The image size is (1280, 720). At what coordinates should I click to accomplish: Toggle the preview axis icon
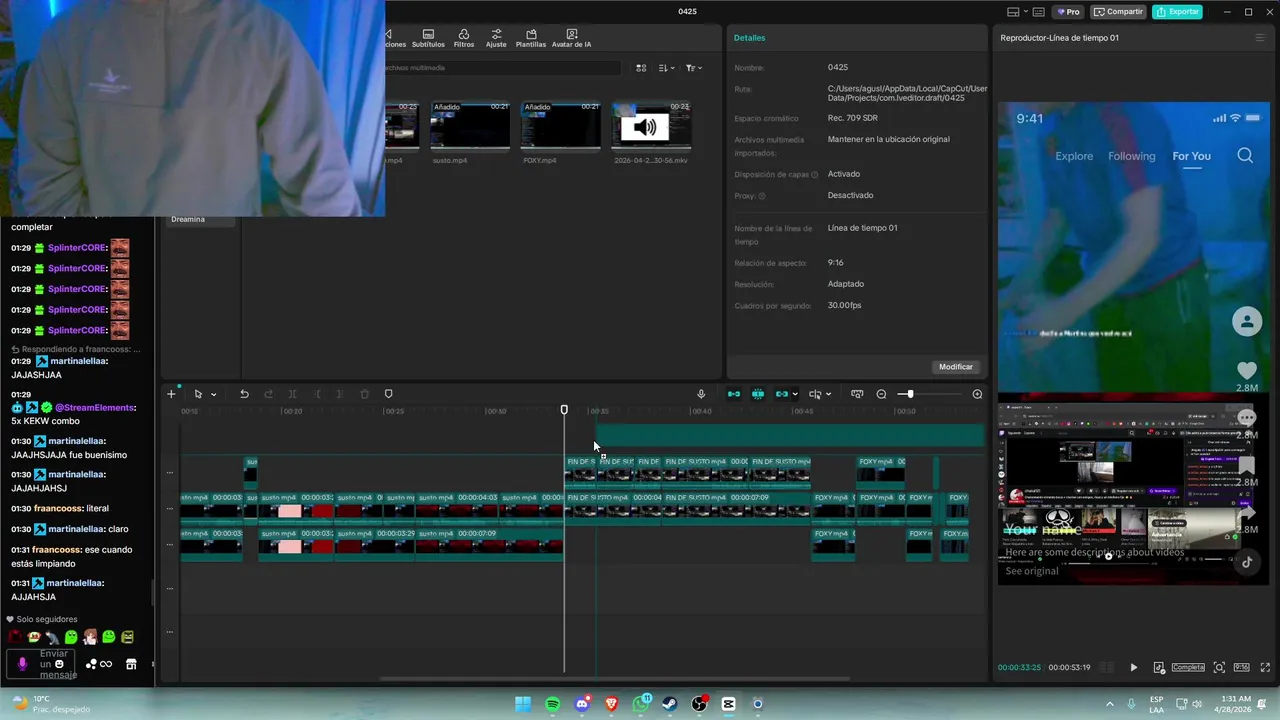[x=857, y=394]
